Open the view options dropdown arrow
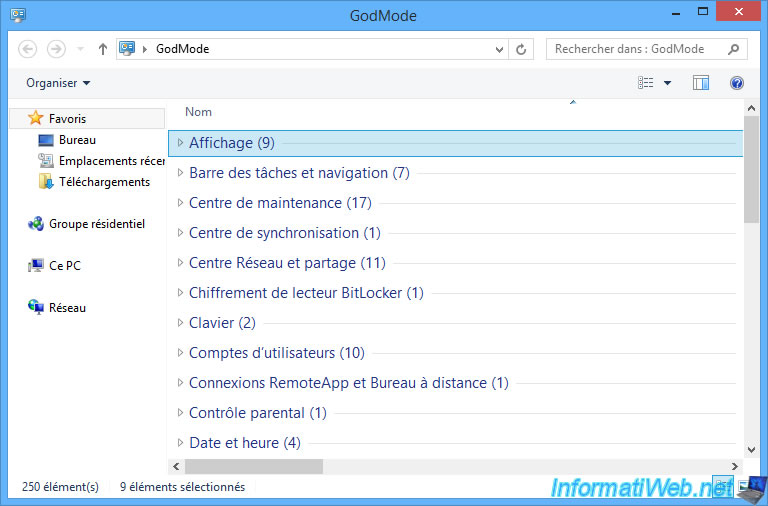 pos(667,83)
